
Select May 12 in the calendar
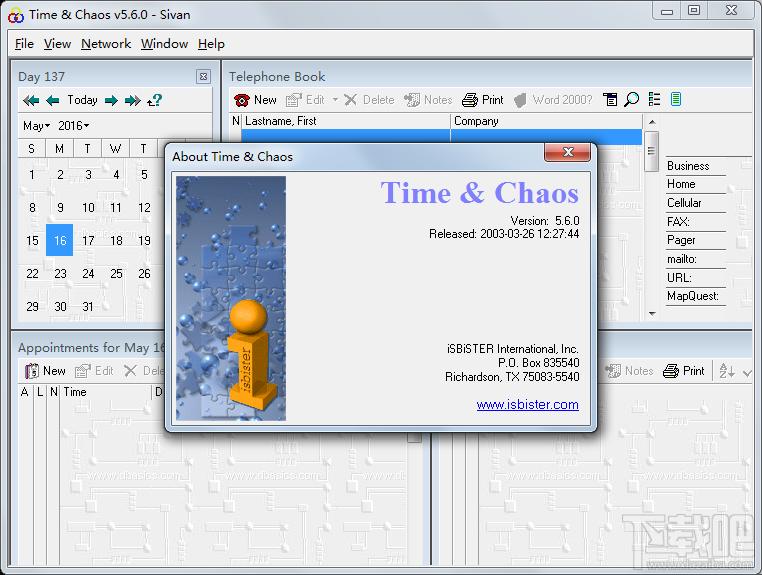pyautogui.click(x=144, y=208)
